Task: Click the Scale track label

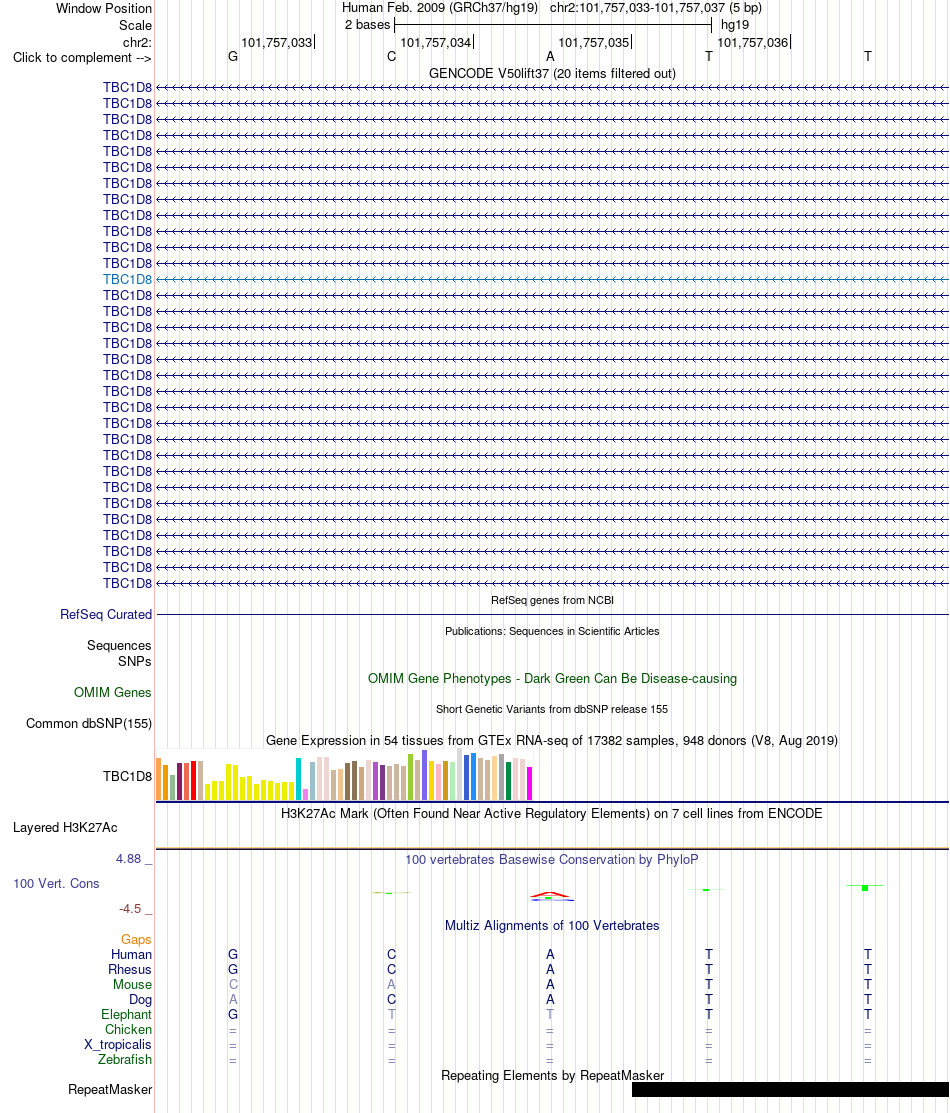Action: coord(135,25)
